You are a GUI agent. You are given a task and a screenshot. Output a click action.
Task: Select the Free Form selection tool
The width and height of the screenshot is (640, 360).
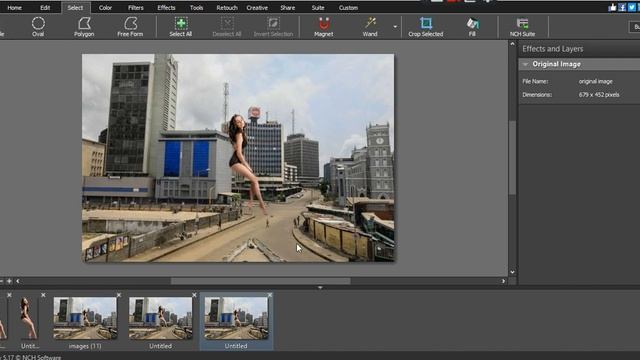[130, 27]
